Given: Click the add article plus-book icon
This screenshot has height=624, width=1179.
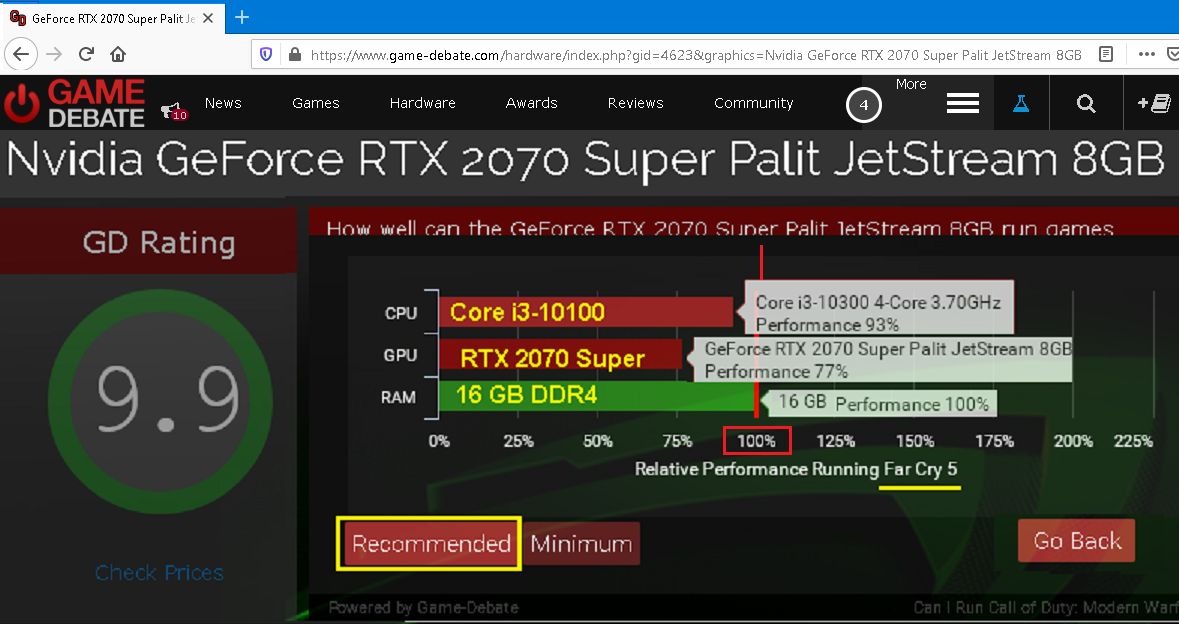Looking at the screenshot, I should click(1154, 103).
